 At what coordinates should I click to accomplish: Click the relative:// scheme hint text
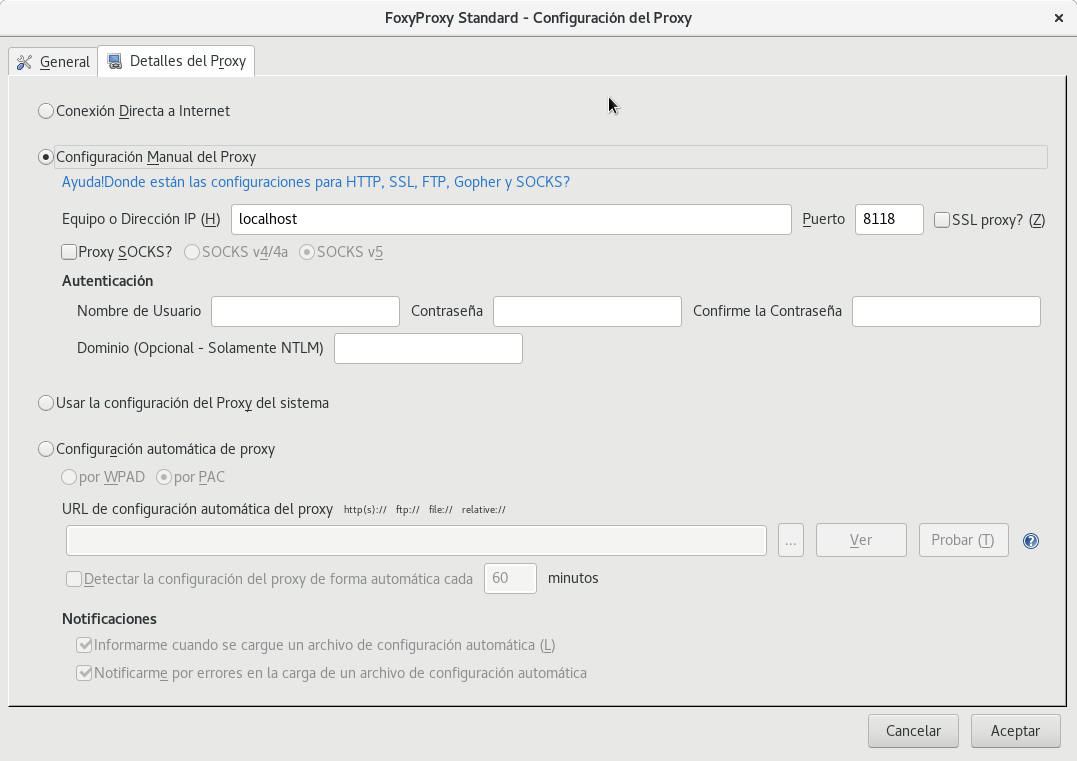tap(484, 510)
